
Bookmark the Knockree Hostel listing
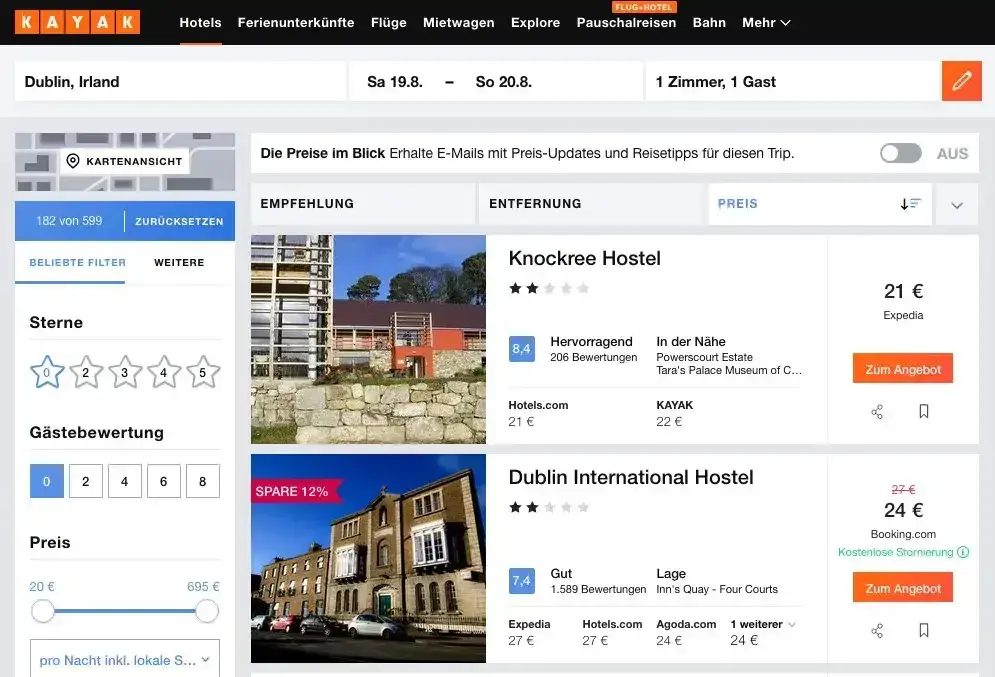point(924,411)
